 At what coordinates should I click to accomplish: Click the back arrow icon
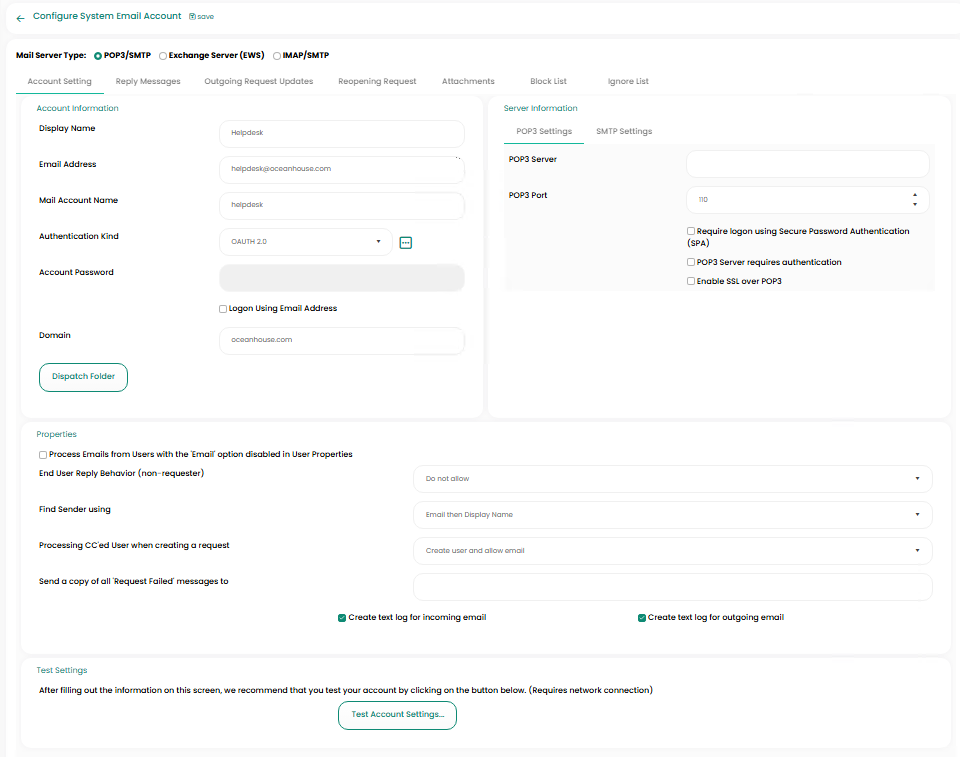[20, 18]
